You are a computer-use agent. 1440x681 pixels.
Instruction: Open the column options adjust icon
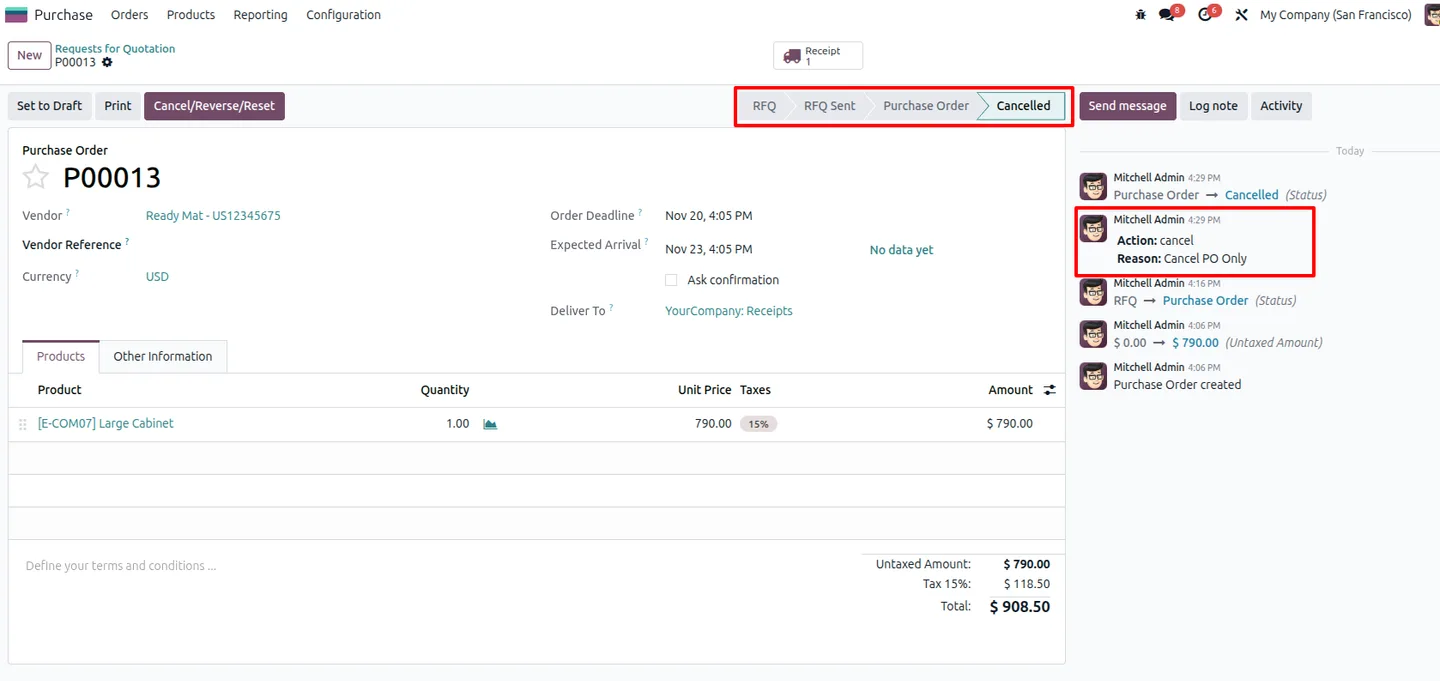point(1049,390)
